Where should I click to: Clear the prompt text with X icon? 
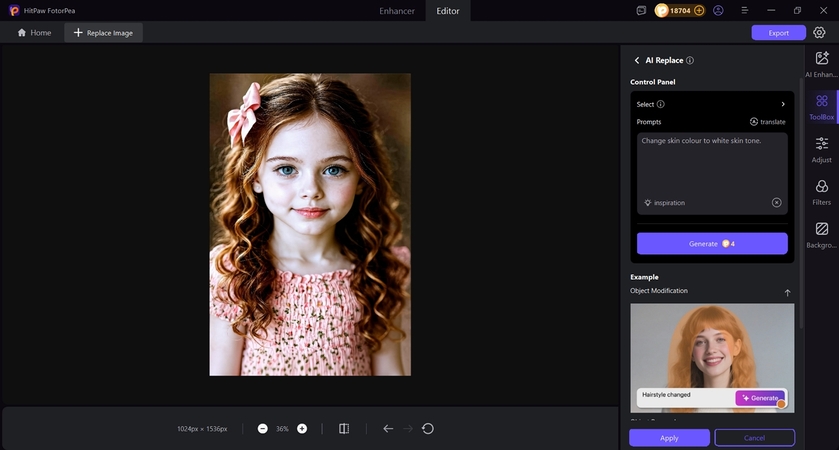click(x=776, y=202)
